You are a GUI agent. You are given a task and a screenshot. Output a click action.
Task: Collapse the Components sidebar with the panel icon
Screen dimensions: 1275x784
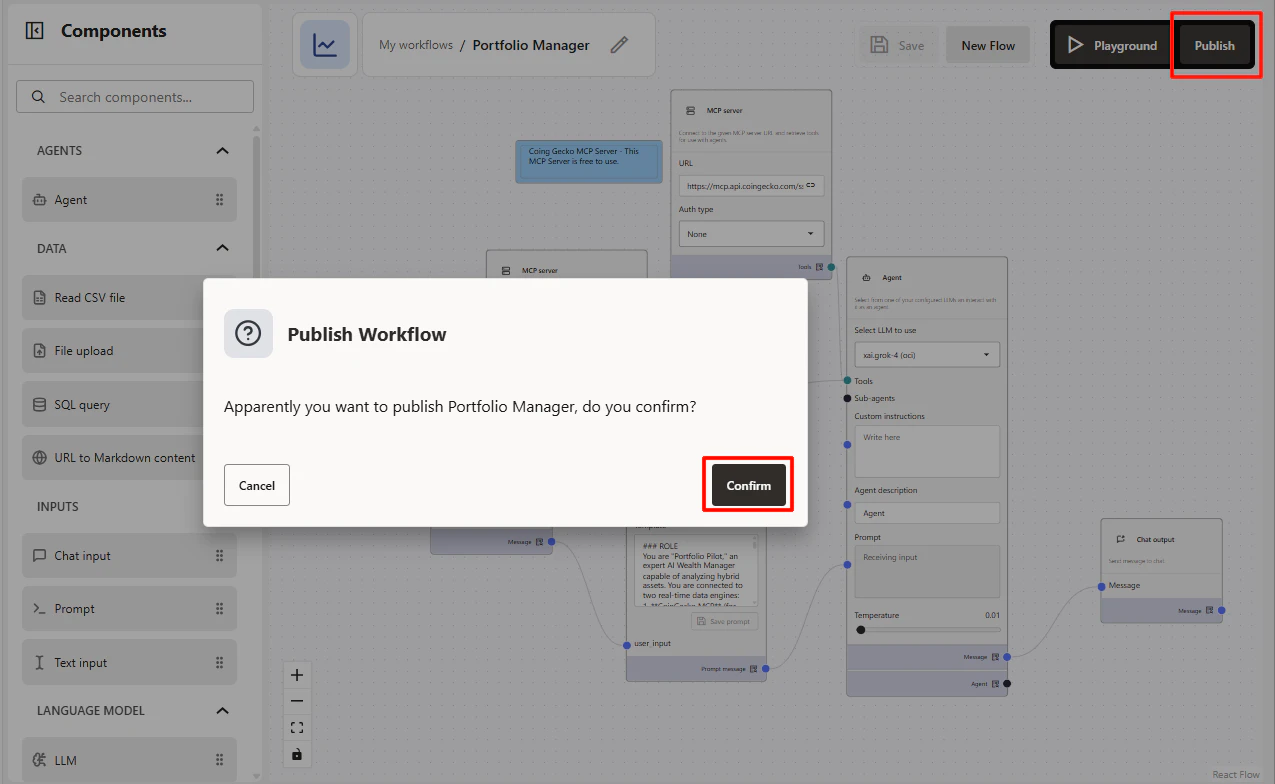tap(34, 31)
